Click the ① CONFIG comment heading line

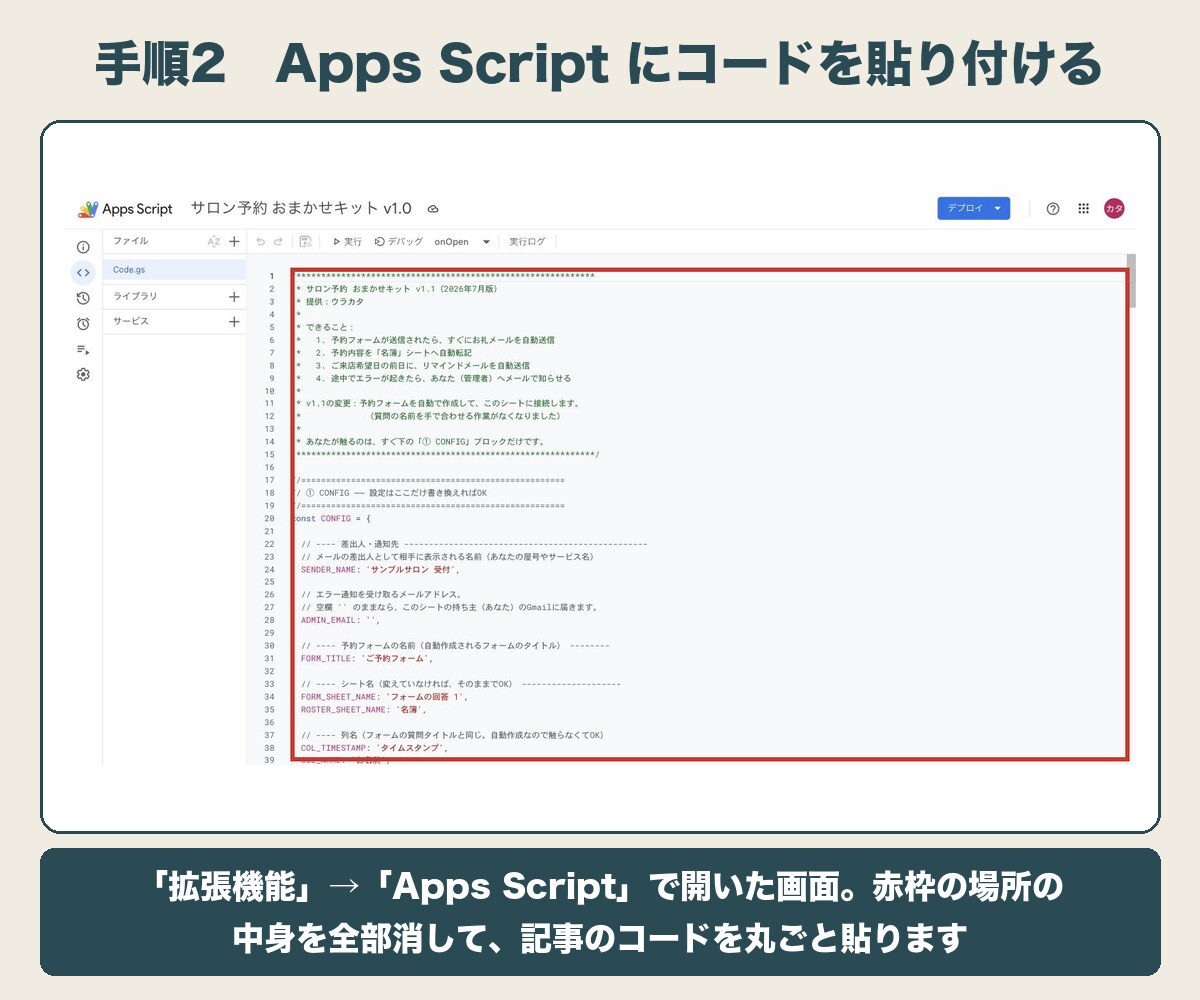click(x=391, y=493)
